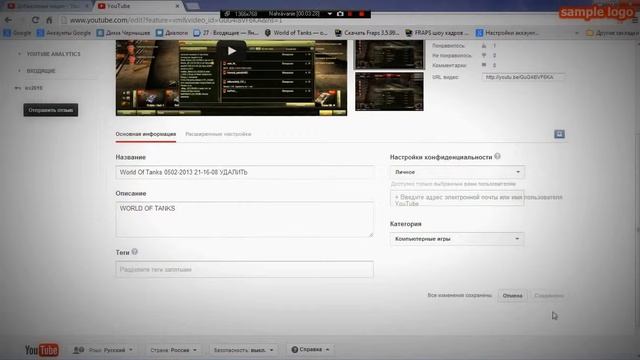
Task: Click the share-with email address field
Action: pyautogui.click(x=457, y=199)
